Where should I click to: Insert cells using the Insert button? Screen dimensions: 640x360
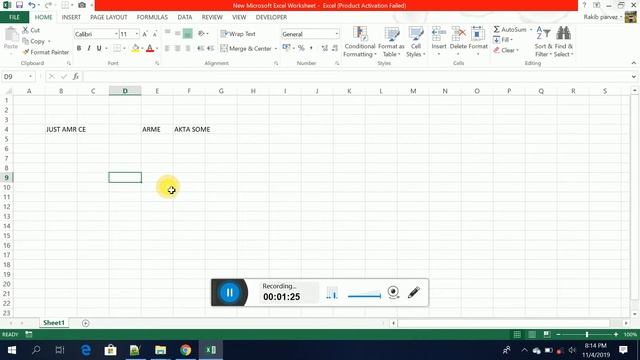439,41
